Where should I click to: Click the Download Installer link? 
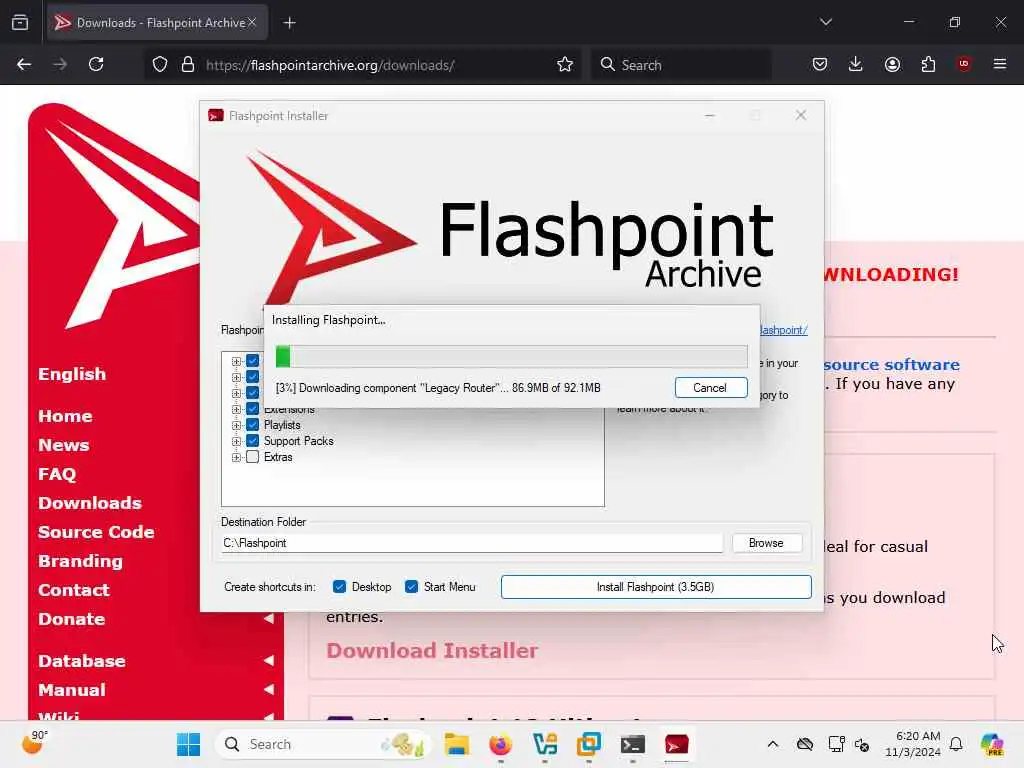pos(432,651)
